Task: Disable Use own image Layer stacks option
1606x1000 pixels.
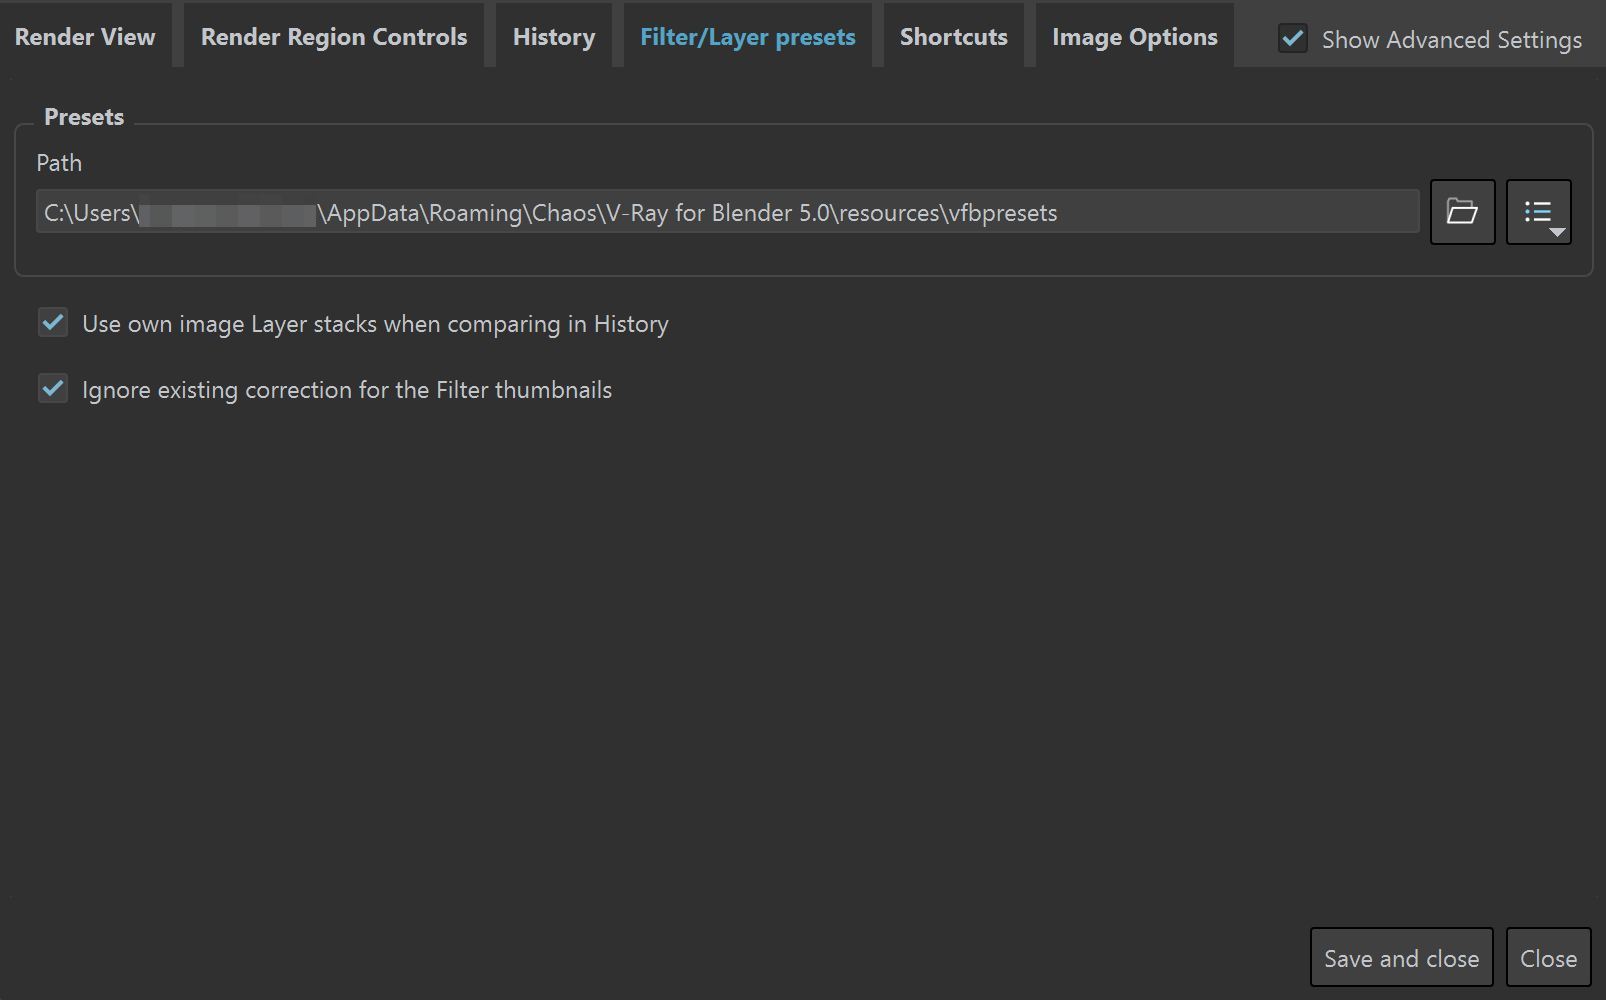Action: click(53, 323)
